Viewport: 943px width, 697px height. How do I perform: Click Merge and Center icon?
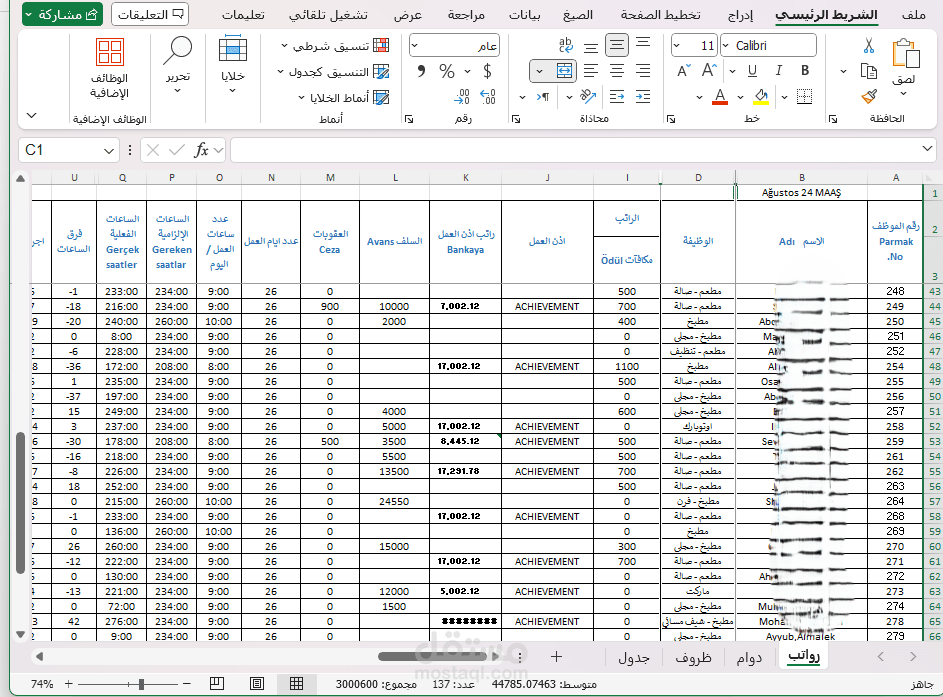coord(564,71)
